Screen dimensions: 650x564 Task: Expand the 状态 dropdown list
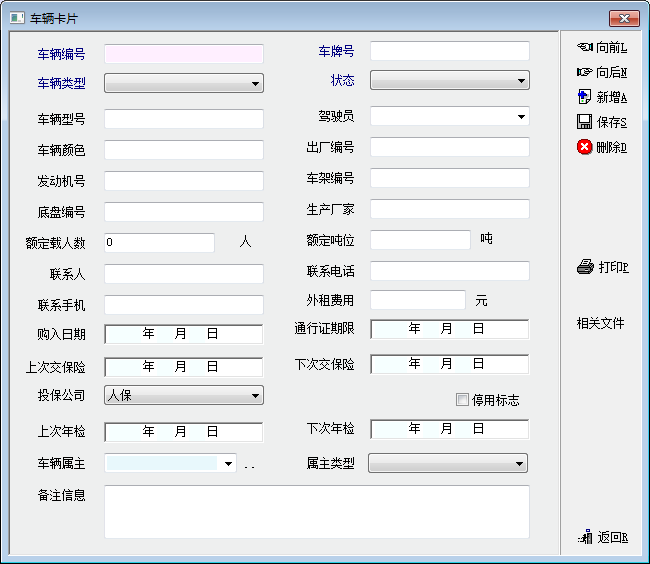(449, 81)
